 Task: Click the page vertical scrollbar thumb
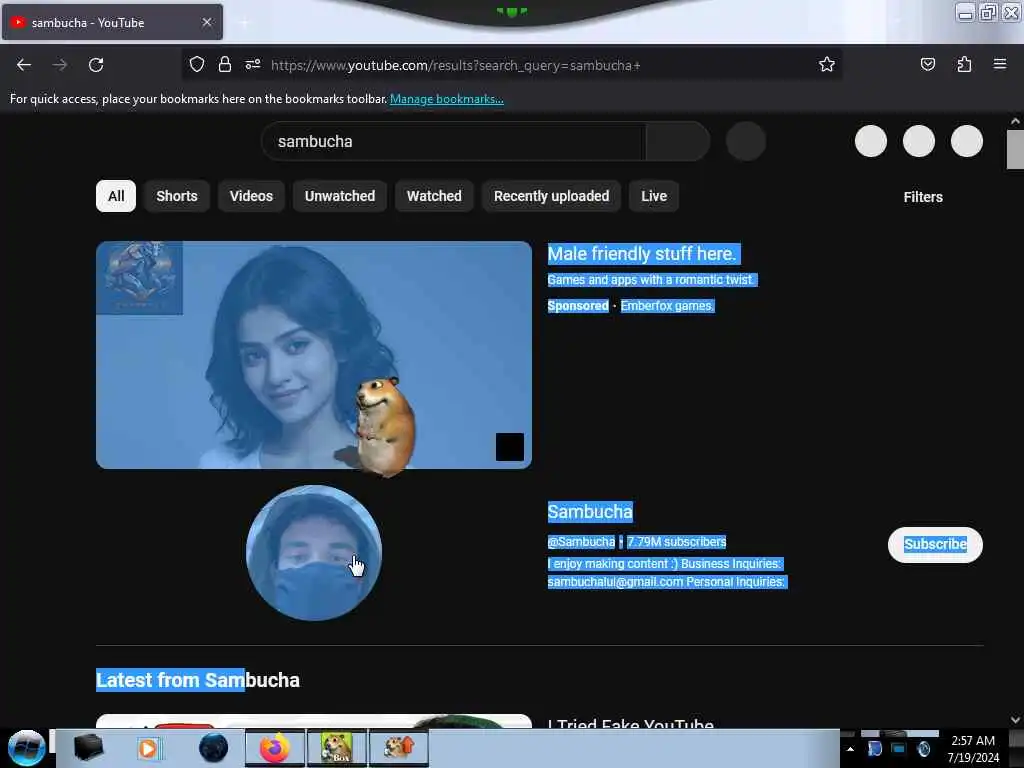pyautogui.click(x=1015, y=149)
